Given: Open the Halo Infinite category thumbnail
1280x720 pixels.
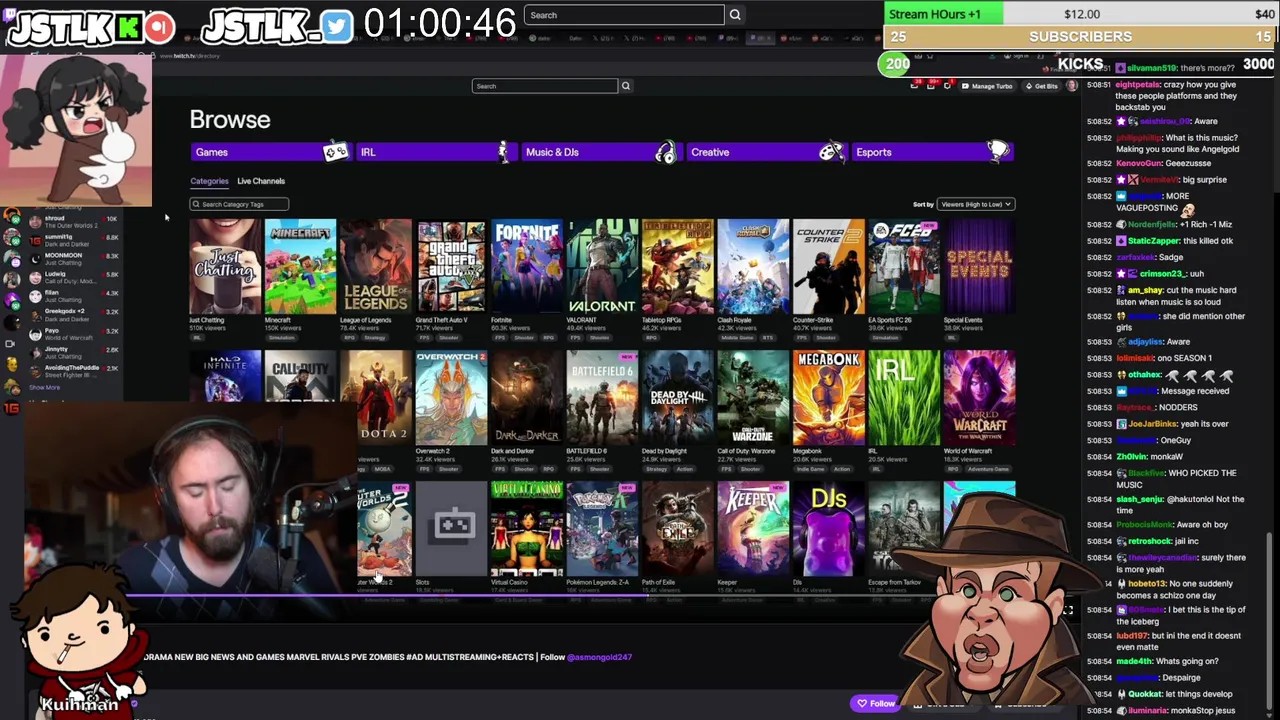Looking at the screenshot, I should coord(225,376).
